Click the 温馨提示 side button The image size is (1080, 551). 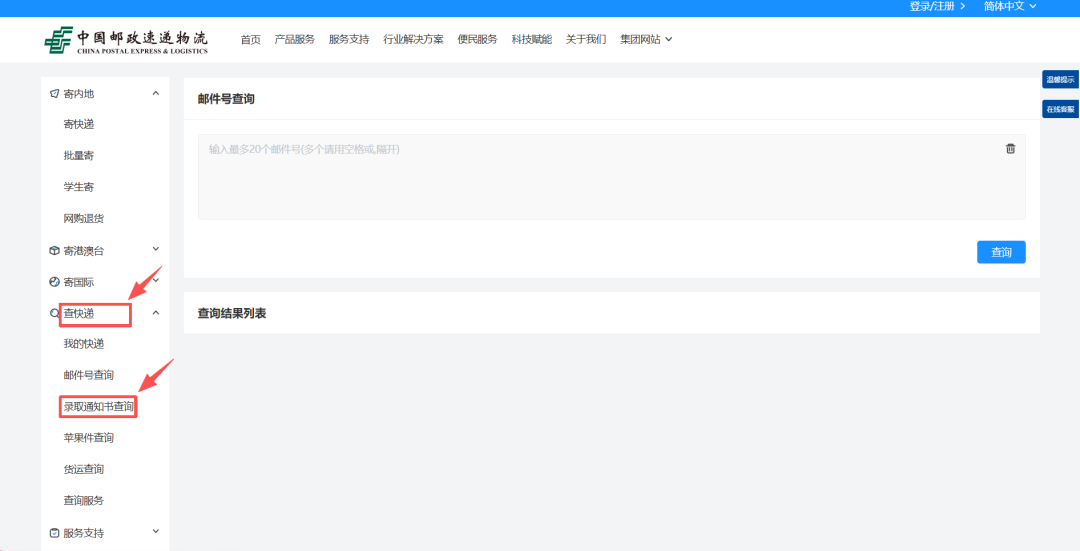point(1060,79)
